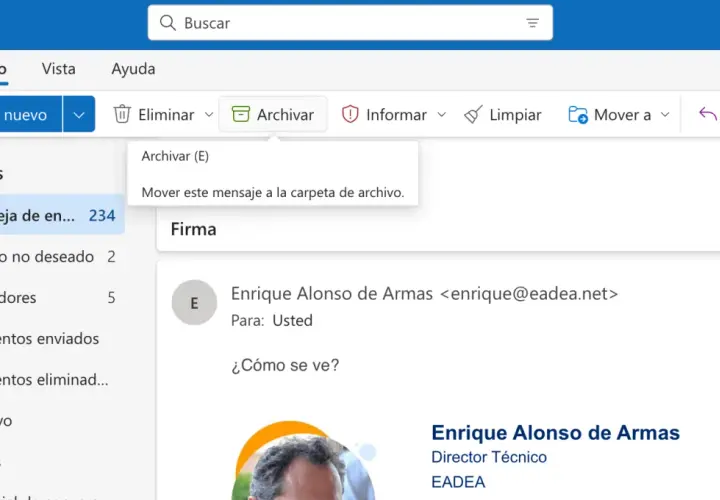The width and height of the screenshot is (720, 500).
Task: Click the Archivar (E) tooltip title
Action: click(175, 156)
